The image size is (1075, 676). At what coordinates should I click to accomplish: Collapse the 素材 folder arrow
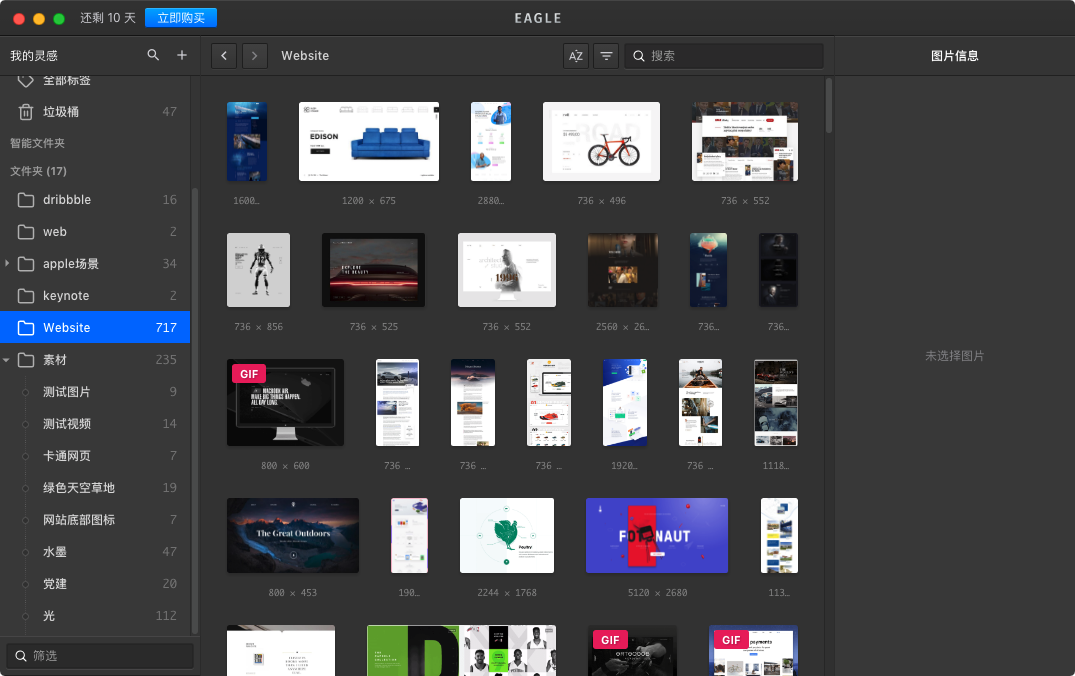8,360
